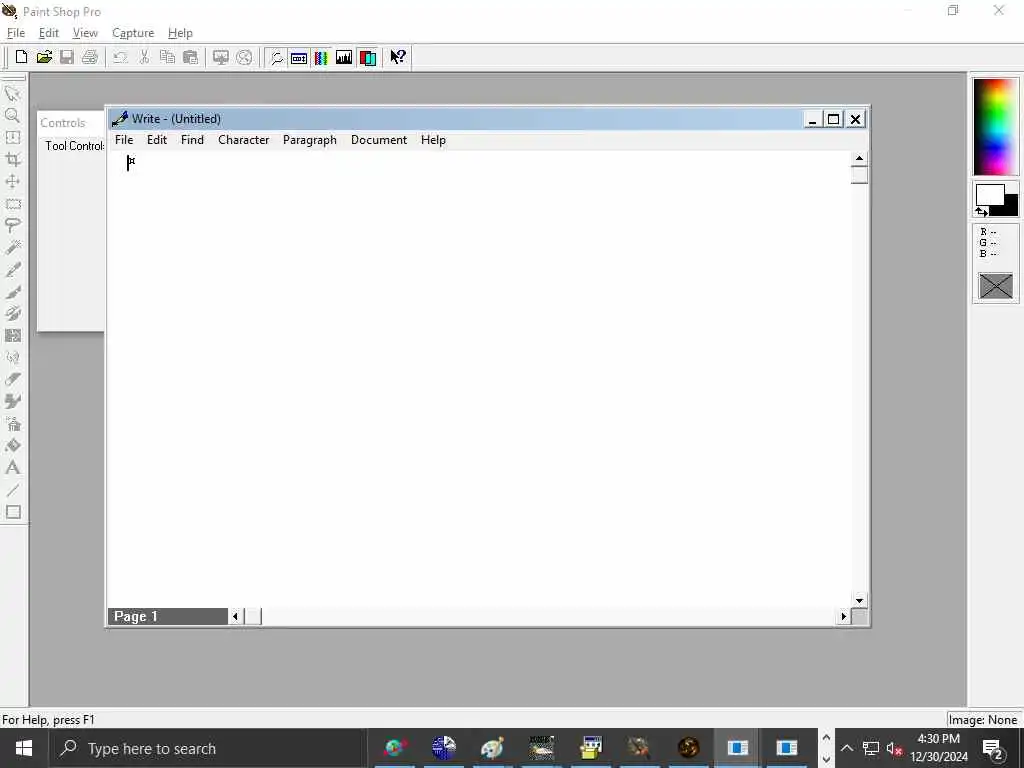Click the Tool Controls tab in Controls window
The height and width of the screenshot is (768, 1024).
pos(74,146)
